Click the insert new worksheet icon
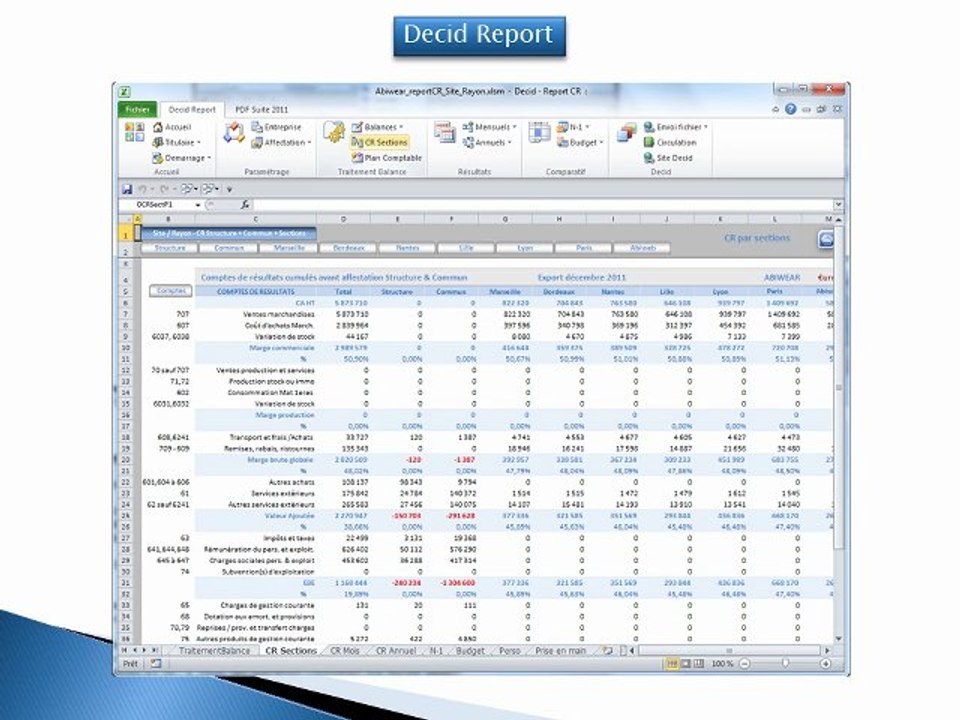The height and width of the screenshot is (720, 960). coord(607,651)
